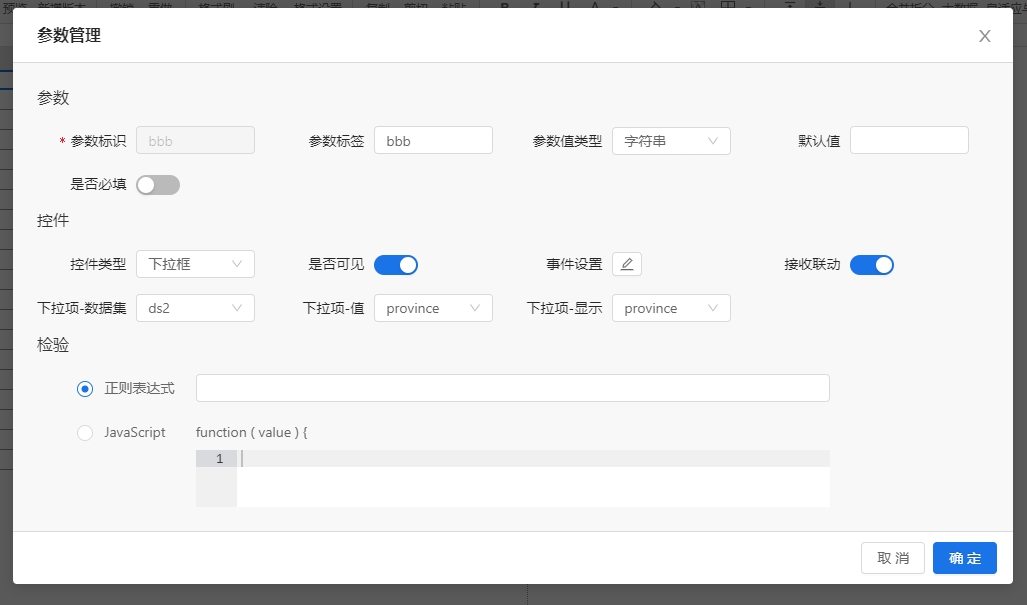
Task: Click the 默认值 input field
Action: (909, 140)
